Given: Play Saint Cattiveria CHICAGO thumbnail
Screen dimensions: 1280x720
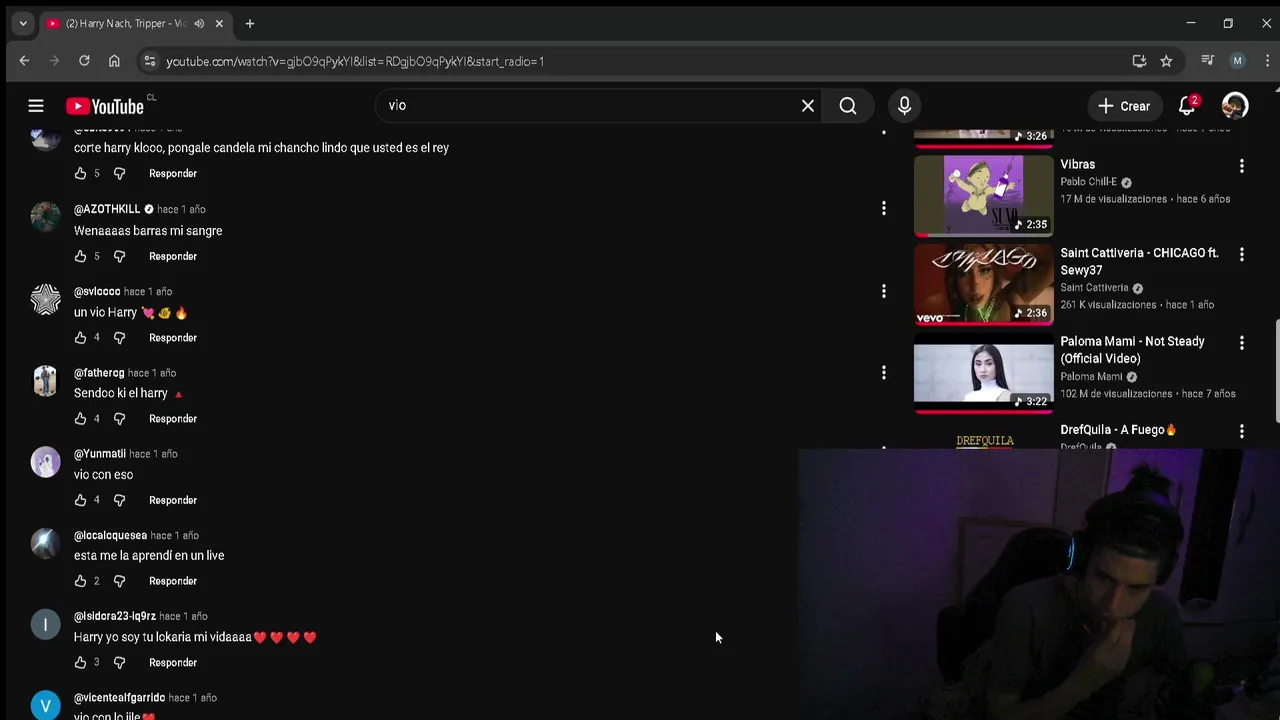Looking at the screenshot, I should (x=983, y=284).
